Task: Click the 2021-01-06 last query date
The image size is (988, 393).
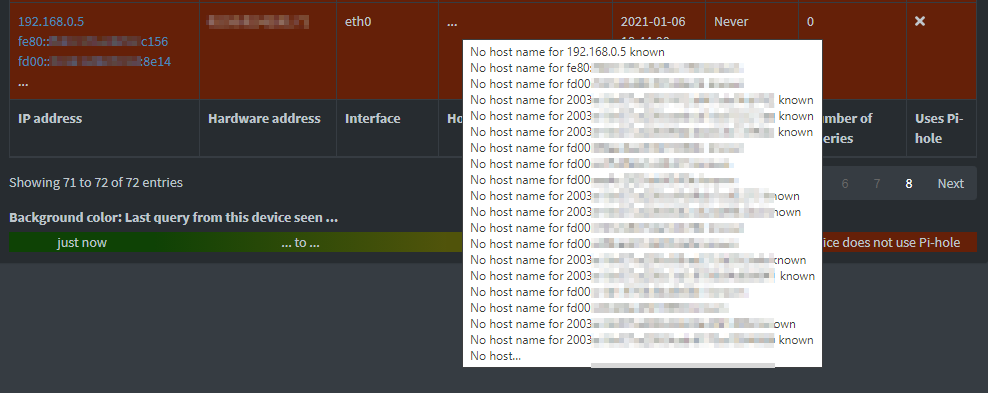Action: click(x=652, y=21)
